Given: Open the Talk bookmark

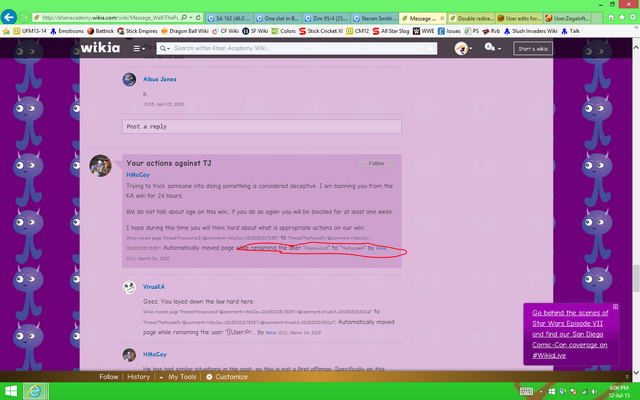Looking at the screenshot, I should [x=570, y=31].
